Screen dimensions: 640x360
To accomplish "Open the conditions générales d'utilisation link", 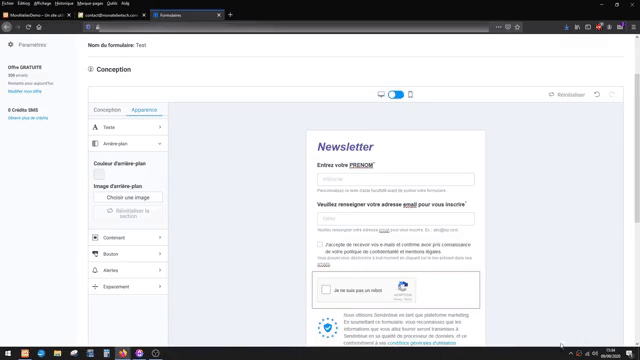I will pyautogui.click(x=422, y=343).
